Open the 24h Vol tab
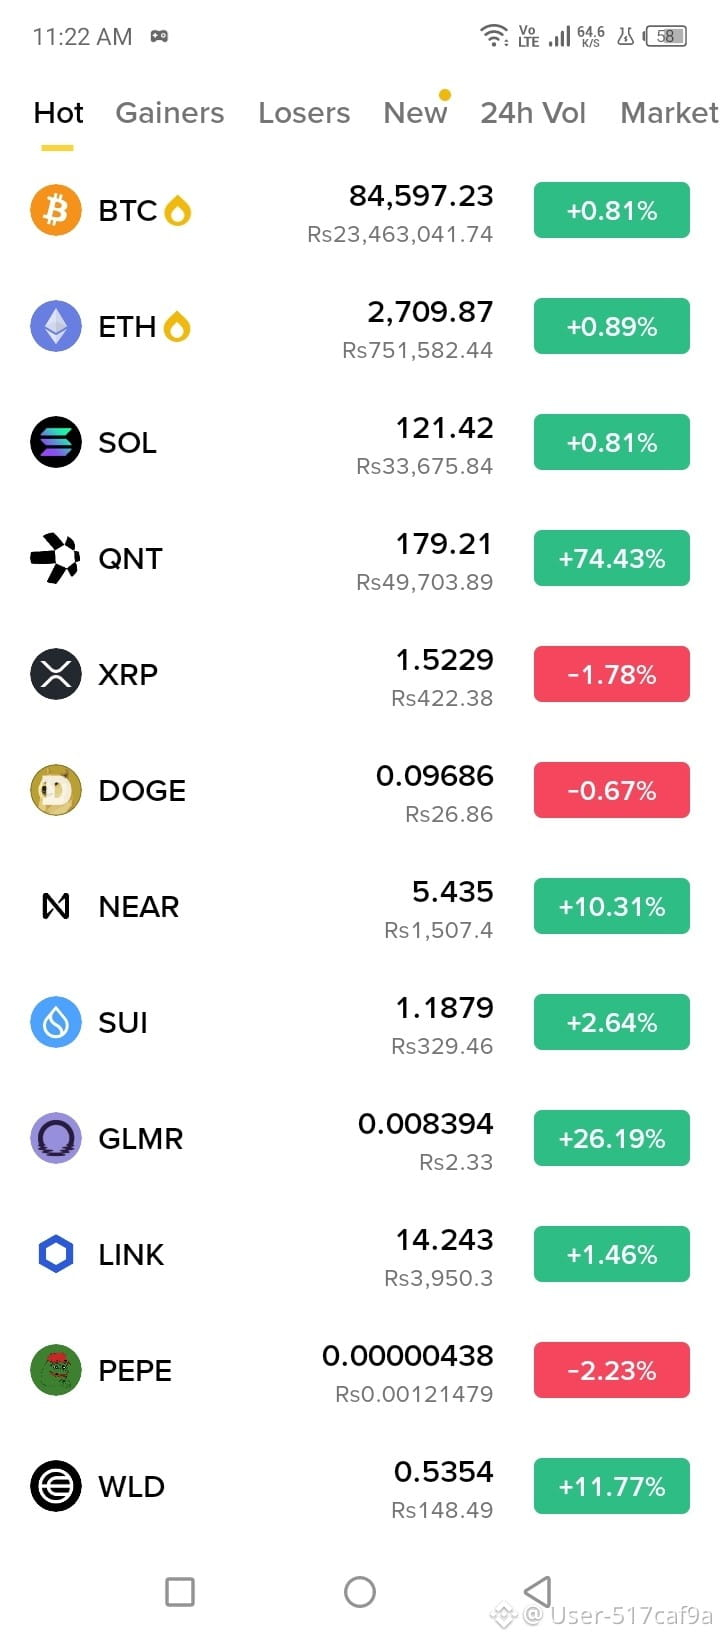 (533, 113)
